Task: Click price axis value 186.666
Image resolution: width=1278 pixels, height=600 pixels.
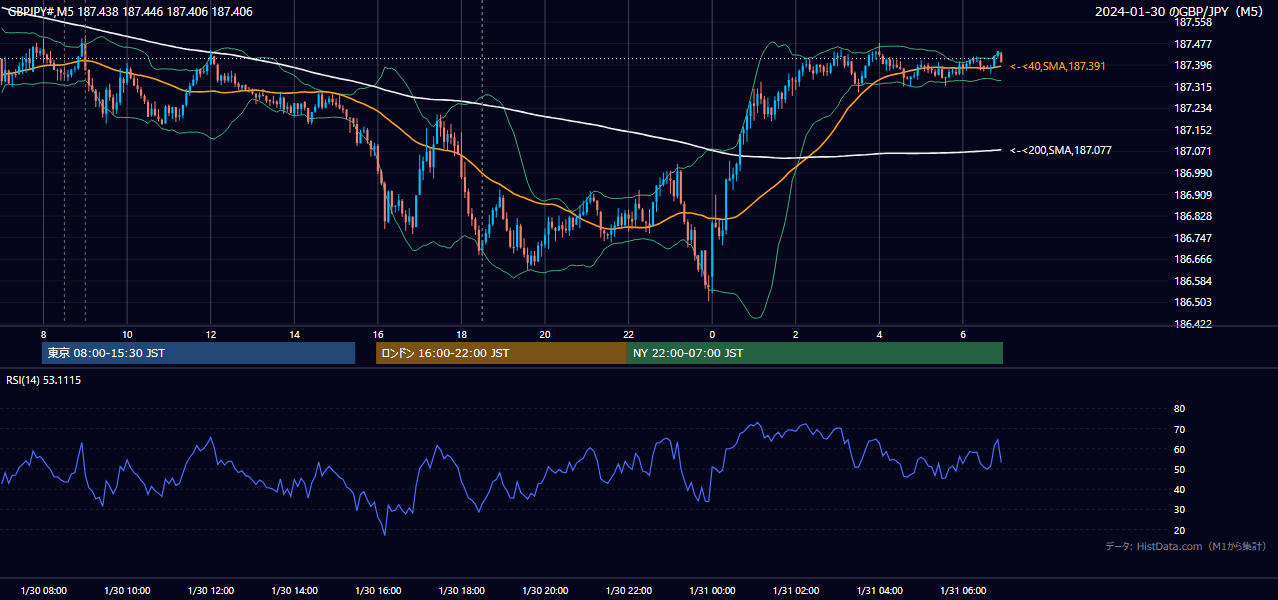Action: click(x=1193, y=259)
